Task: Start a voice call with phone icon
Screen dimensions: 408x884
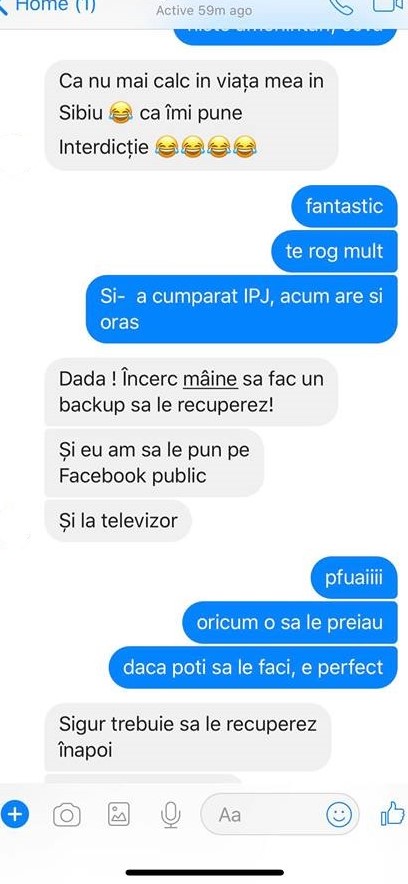Action: pyautogui.click(x=342, y=6)
